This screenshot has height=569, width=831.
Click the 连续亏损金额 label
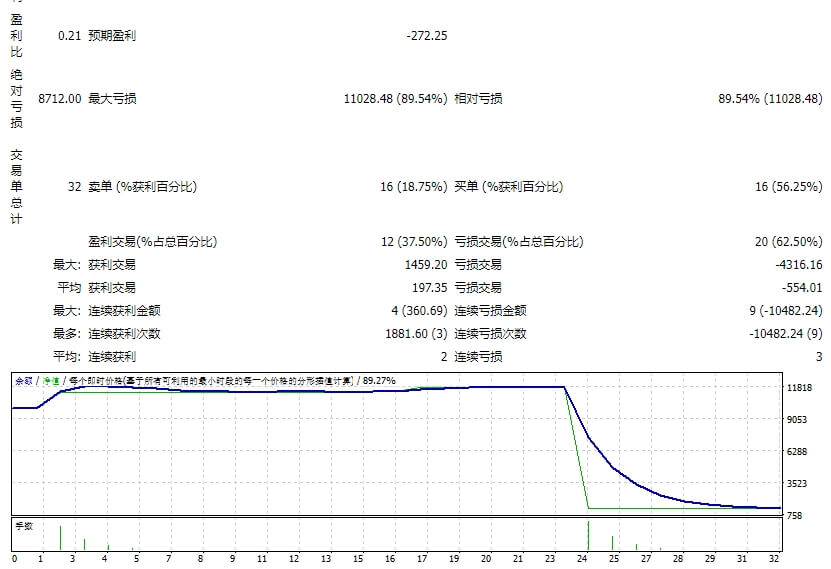pyautogui.click(x=490, y=310)
